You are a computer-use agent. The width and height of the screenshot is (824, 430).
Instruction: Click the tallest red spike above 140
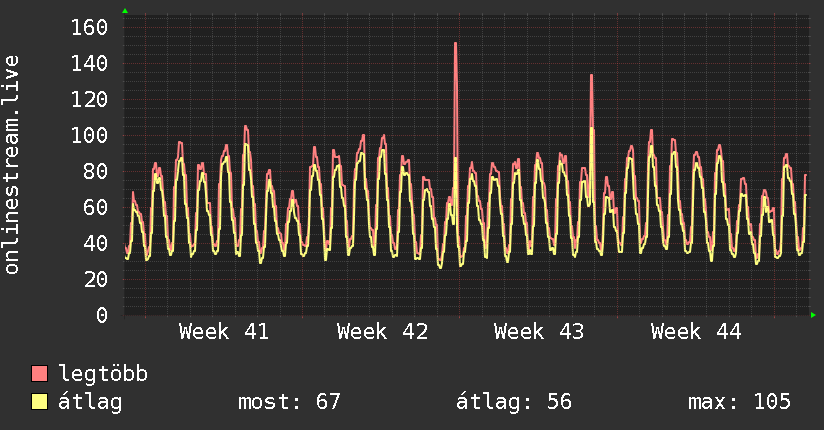click(x=455, y=44)
